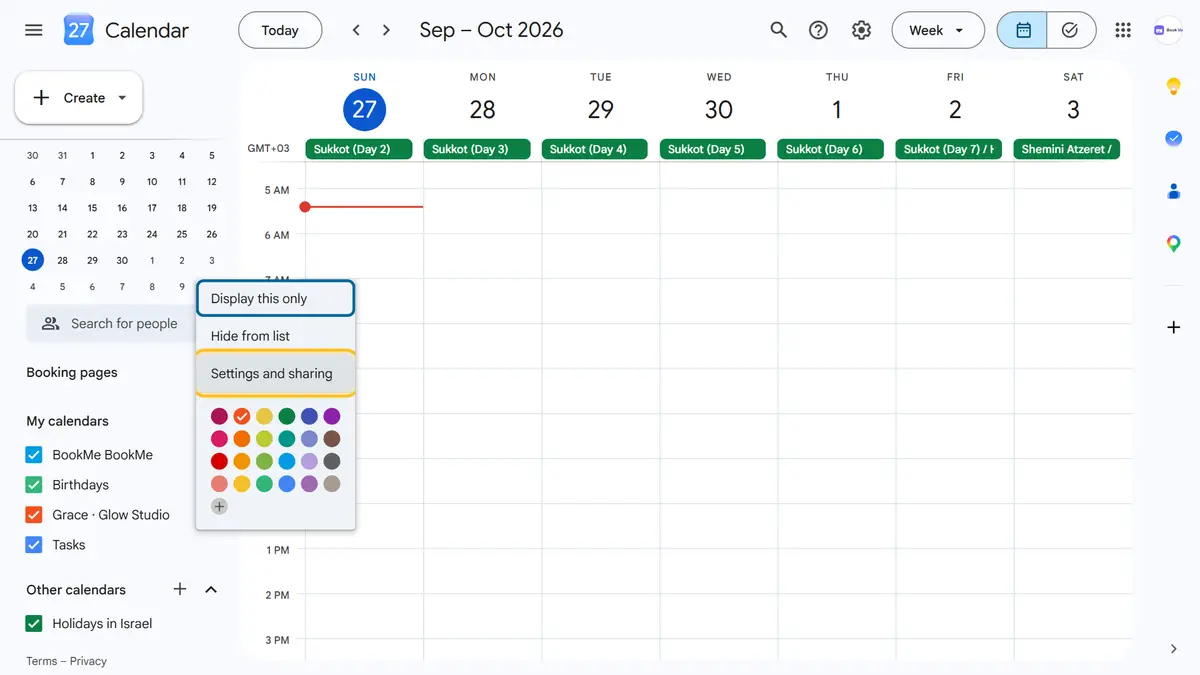Open the main menu hamburger icon

(x=34, y=30)
